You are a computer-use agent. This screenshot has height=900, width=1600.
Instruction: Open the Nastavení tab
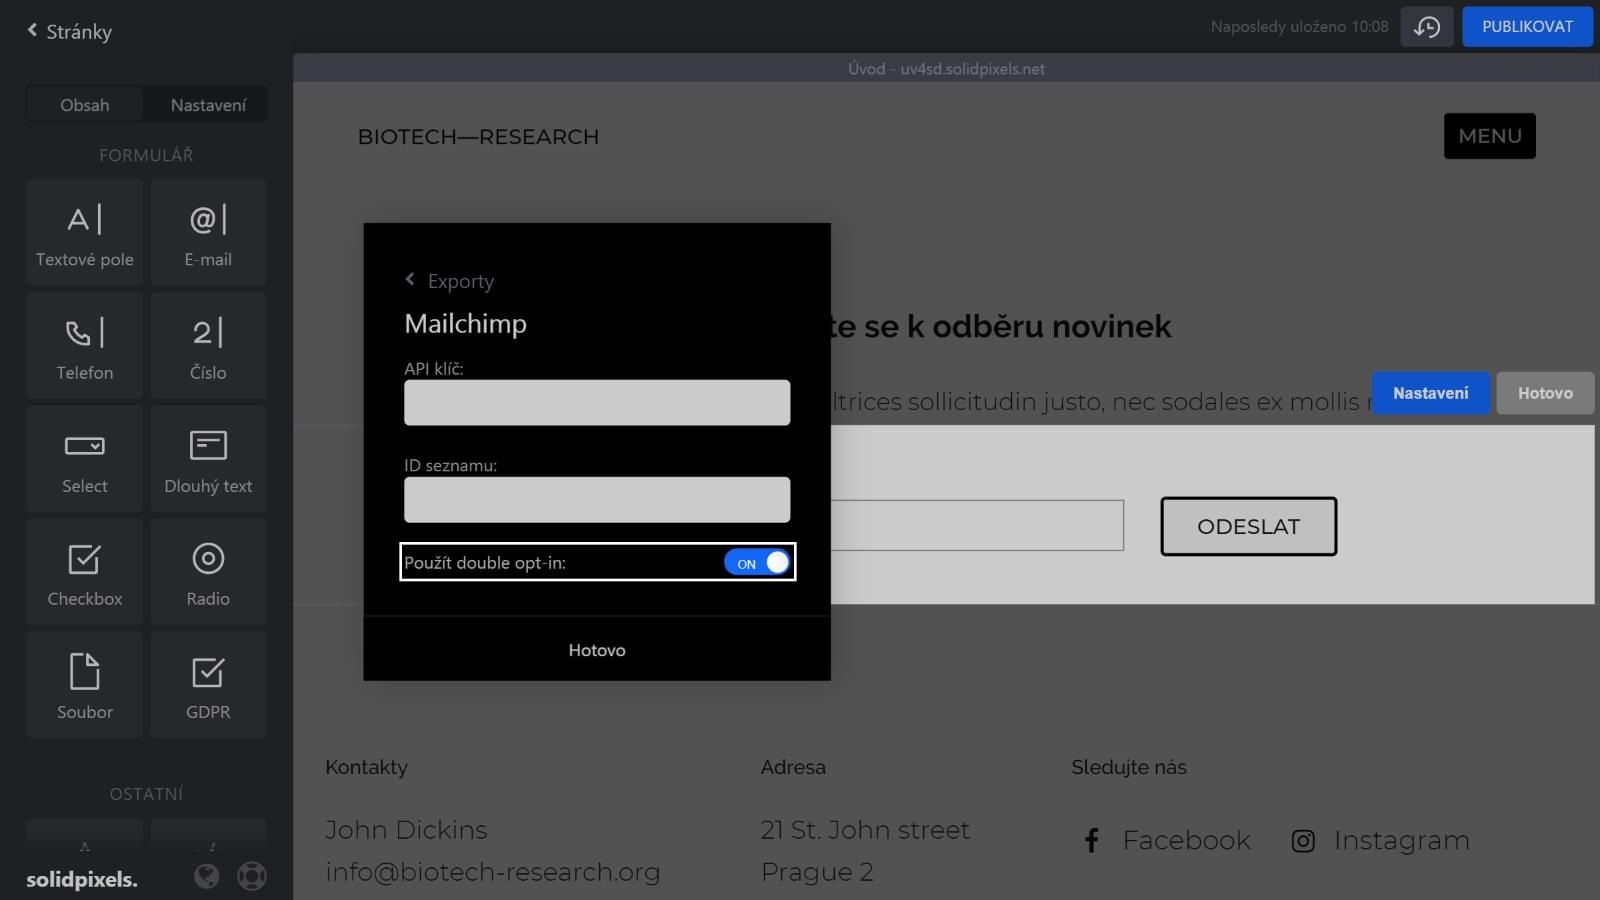point(206,104)
